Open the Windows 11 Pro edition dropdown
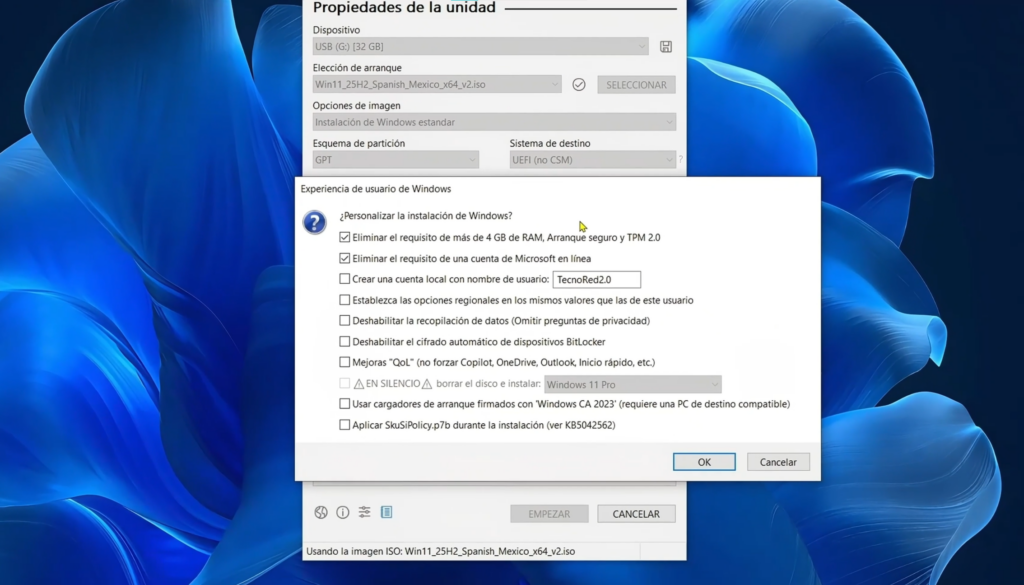 pos(632,385)
